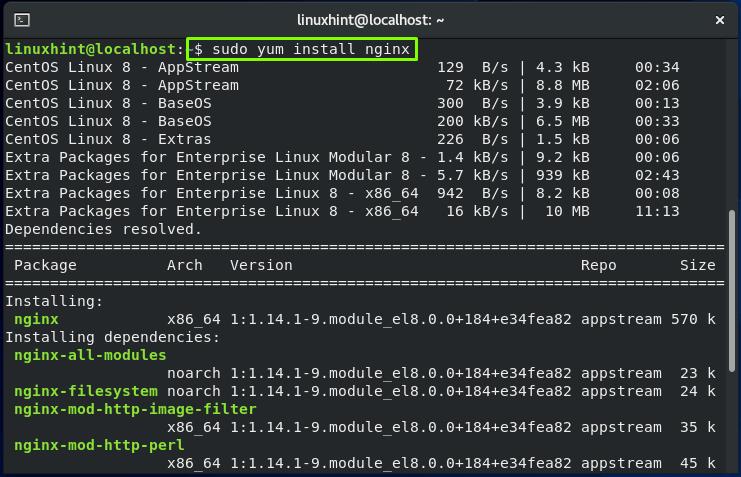
Task: Click the 'Arch' column header
Action: (x=185, y=265)
